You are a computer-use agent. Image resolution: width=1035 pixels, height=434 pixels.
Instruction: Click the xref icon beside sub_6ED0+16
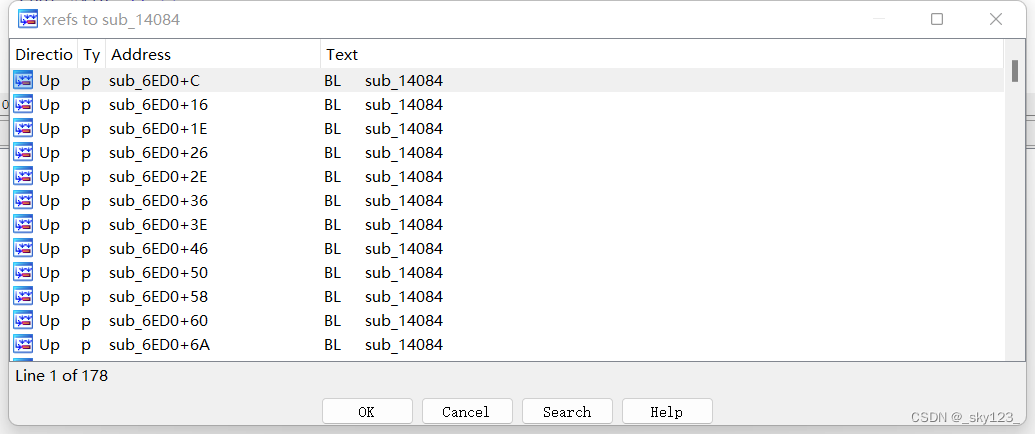tap(23, 104)
